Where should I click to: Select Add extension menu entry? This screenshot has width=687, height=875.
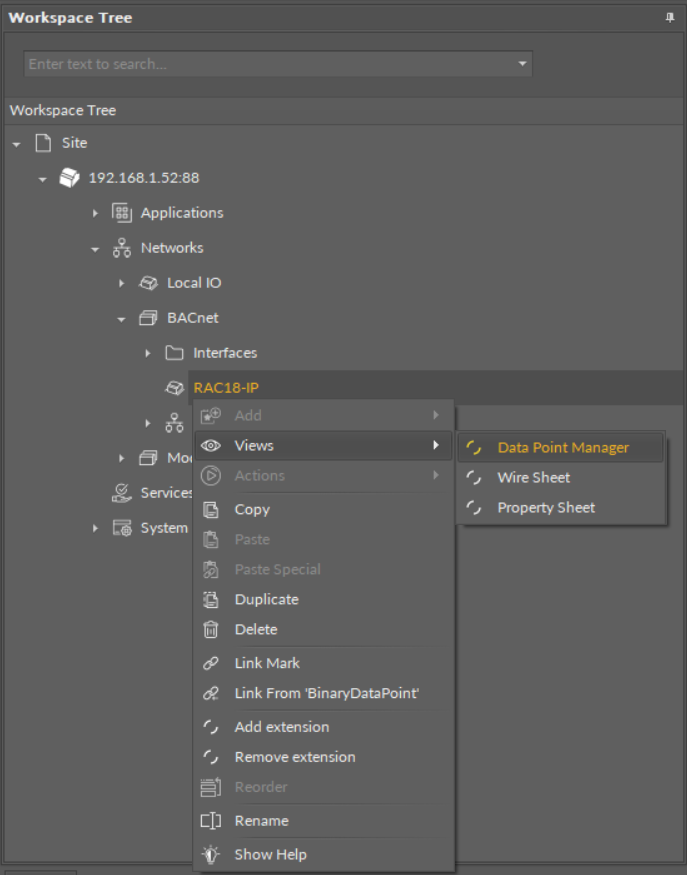[x=281, y=727]
